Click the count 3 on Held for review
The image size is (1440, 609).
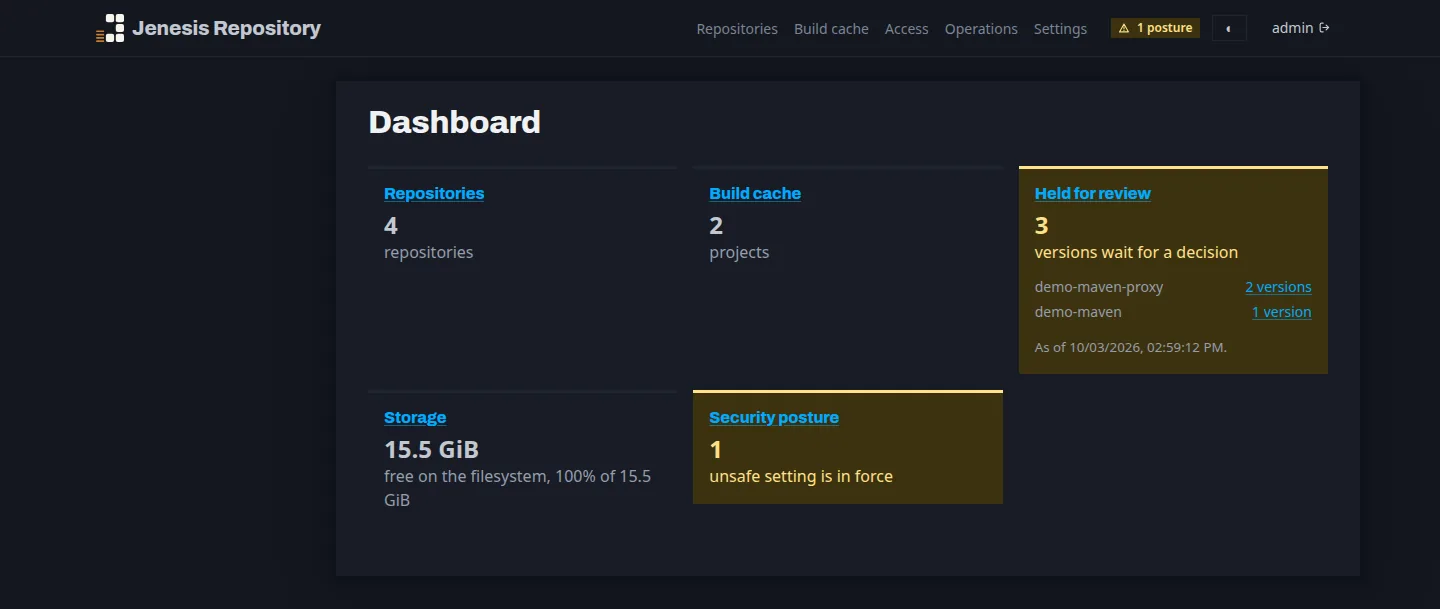1041,225
